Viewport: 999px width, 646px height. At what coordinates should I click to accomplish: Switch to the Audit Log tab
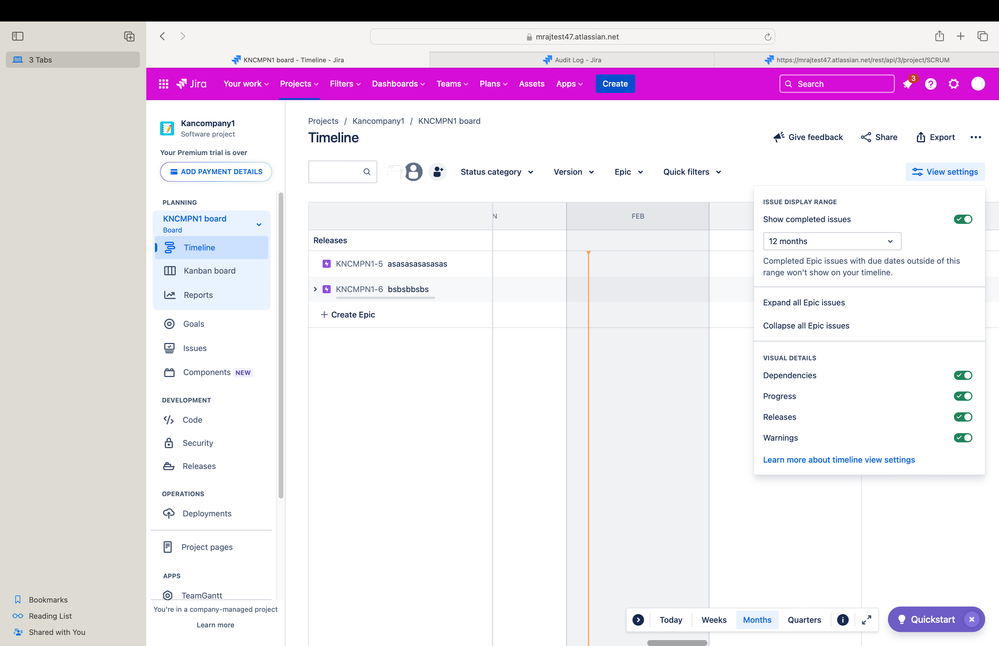coord(572,60)
